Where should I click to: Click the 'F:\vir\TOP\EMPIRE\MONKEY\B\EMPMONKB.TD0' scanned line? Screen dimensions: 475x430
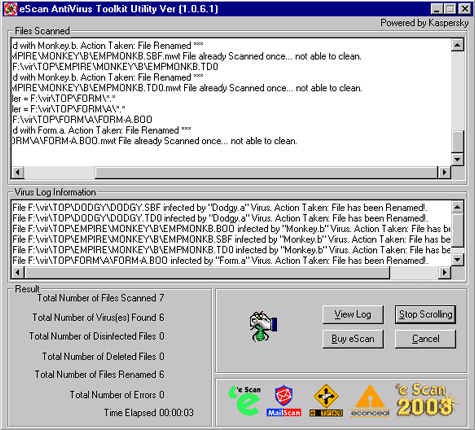pyautogui.click(x=115, y=67)
